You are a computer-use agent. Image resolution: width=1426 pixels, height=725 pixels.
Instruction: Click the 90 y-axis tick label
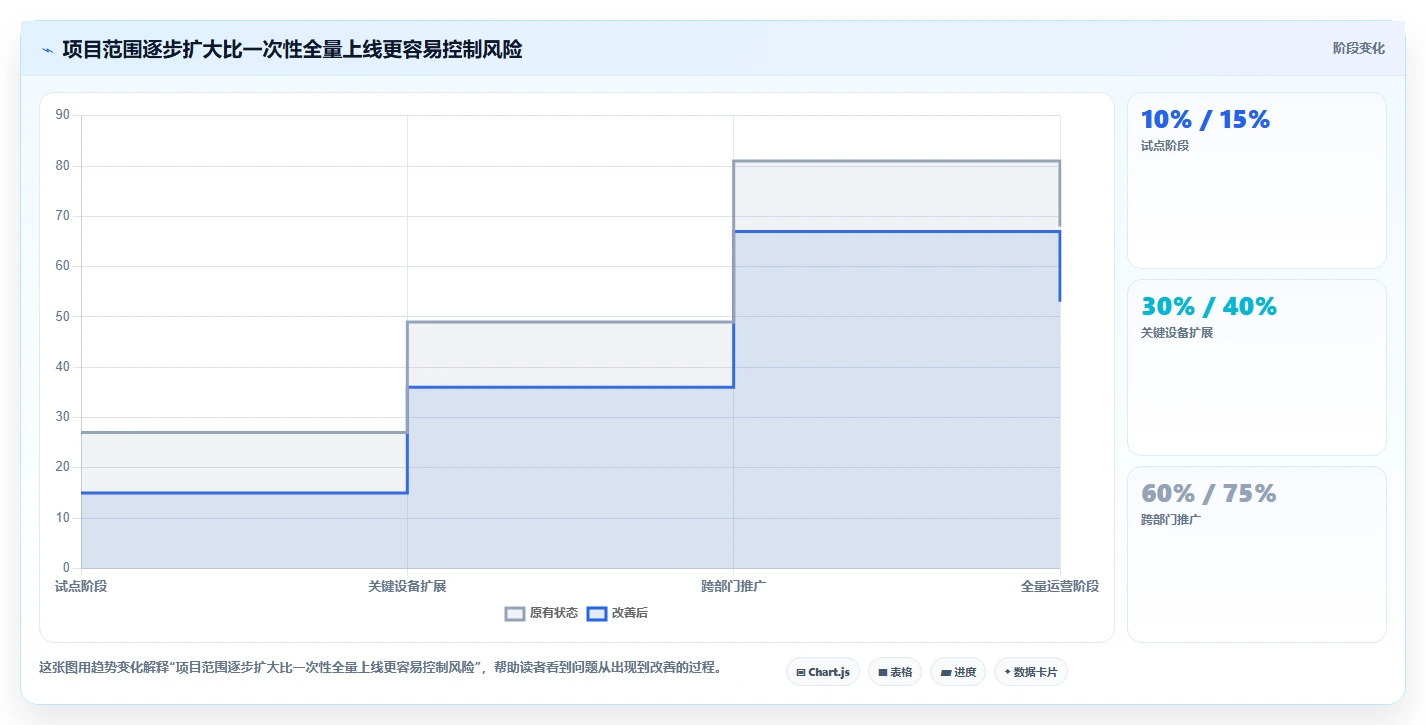[63, 115]
